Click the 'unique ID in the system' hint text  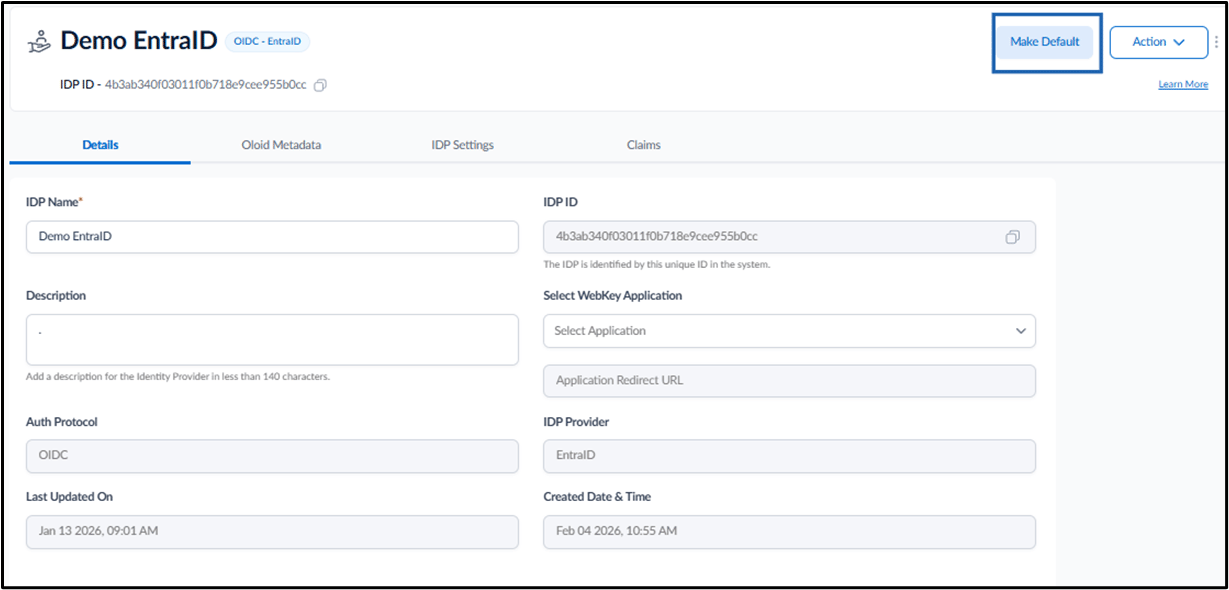[656, 265]
